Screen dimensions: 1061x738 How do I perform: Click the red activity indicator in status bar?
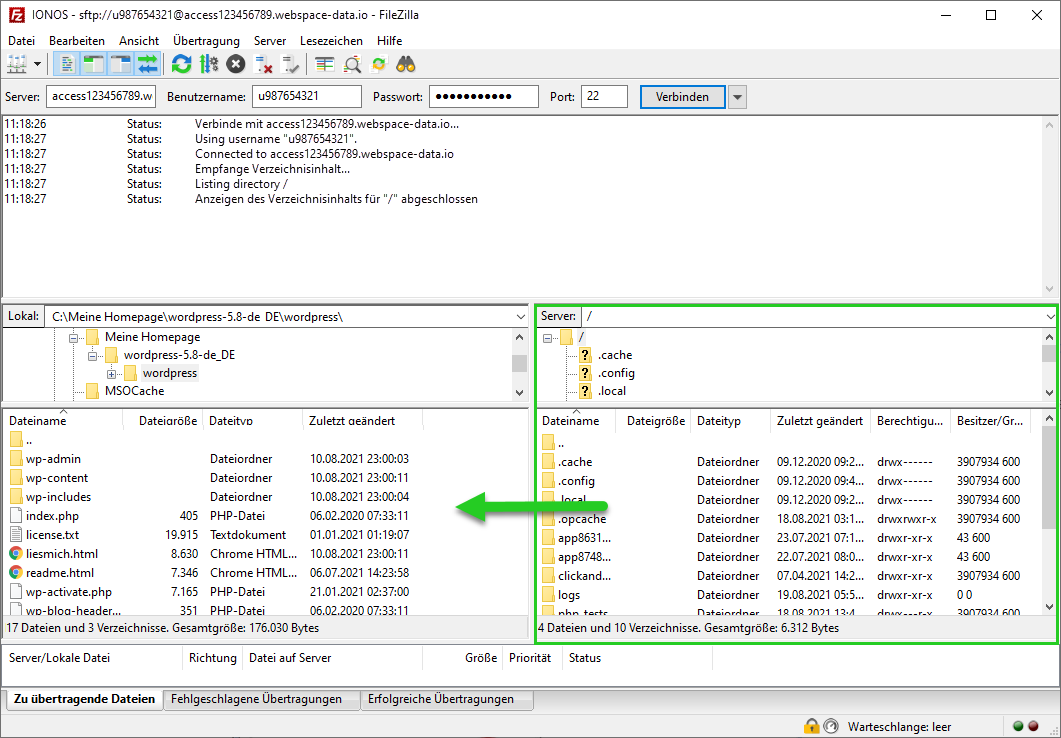pyautogui.click(x=1033, y=727)
